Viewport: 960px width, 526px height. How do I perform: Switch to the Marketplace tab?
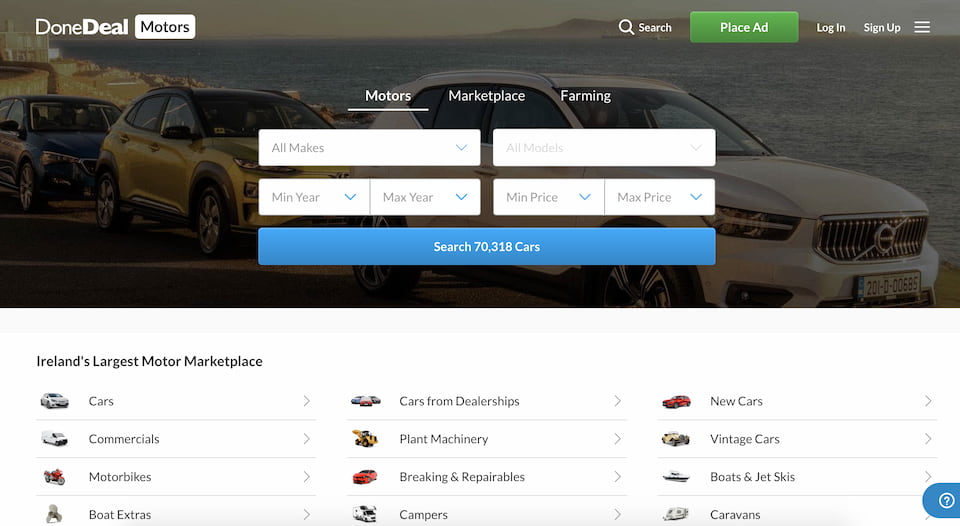pos(486,96)
